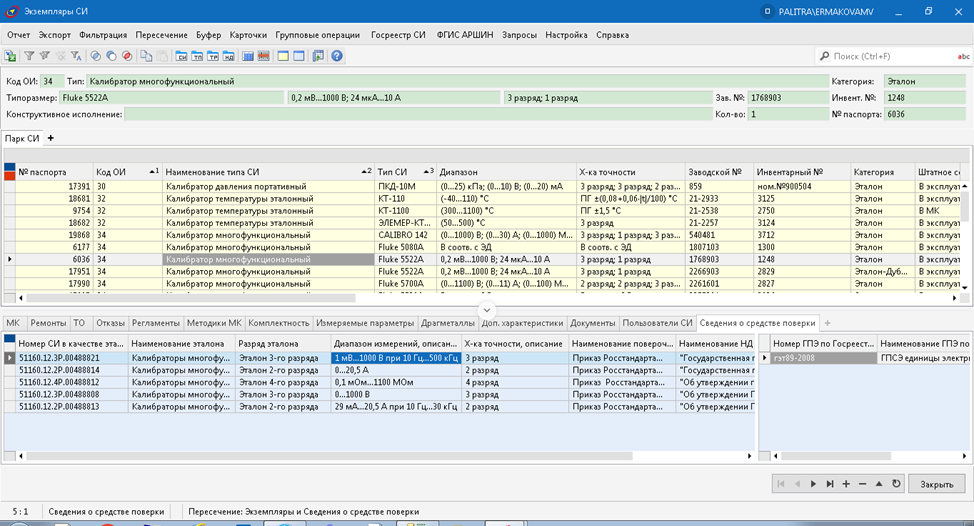Go to next record arrow in navigator
974x526 pixels.
813,484
